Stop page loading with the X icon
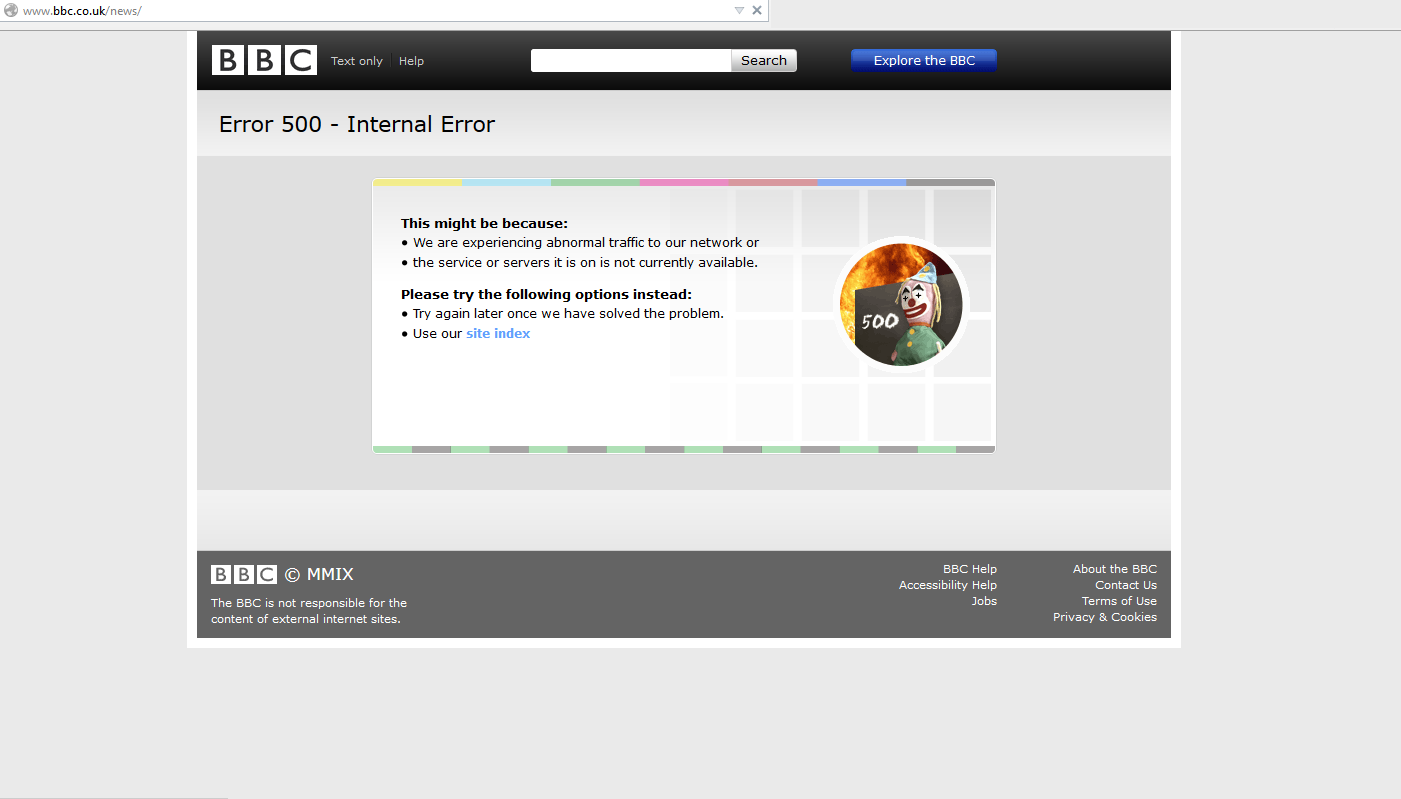The height and width of the screenshot is (799, 1401). click(x=757, y=10)
